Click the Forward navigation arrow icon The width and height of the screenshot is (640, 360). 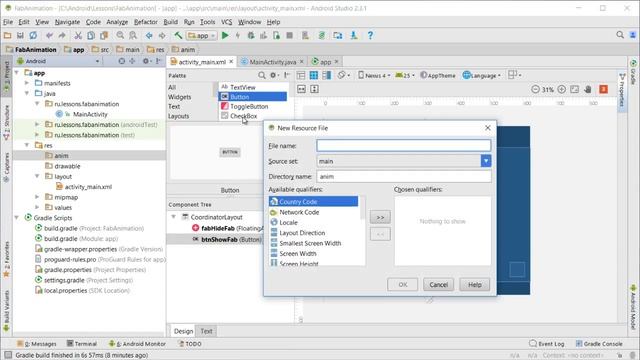point(162,36)
